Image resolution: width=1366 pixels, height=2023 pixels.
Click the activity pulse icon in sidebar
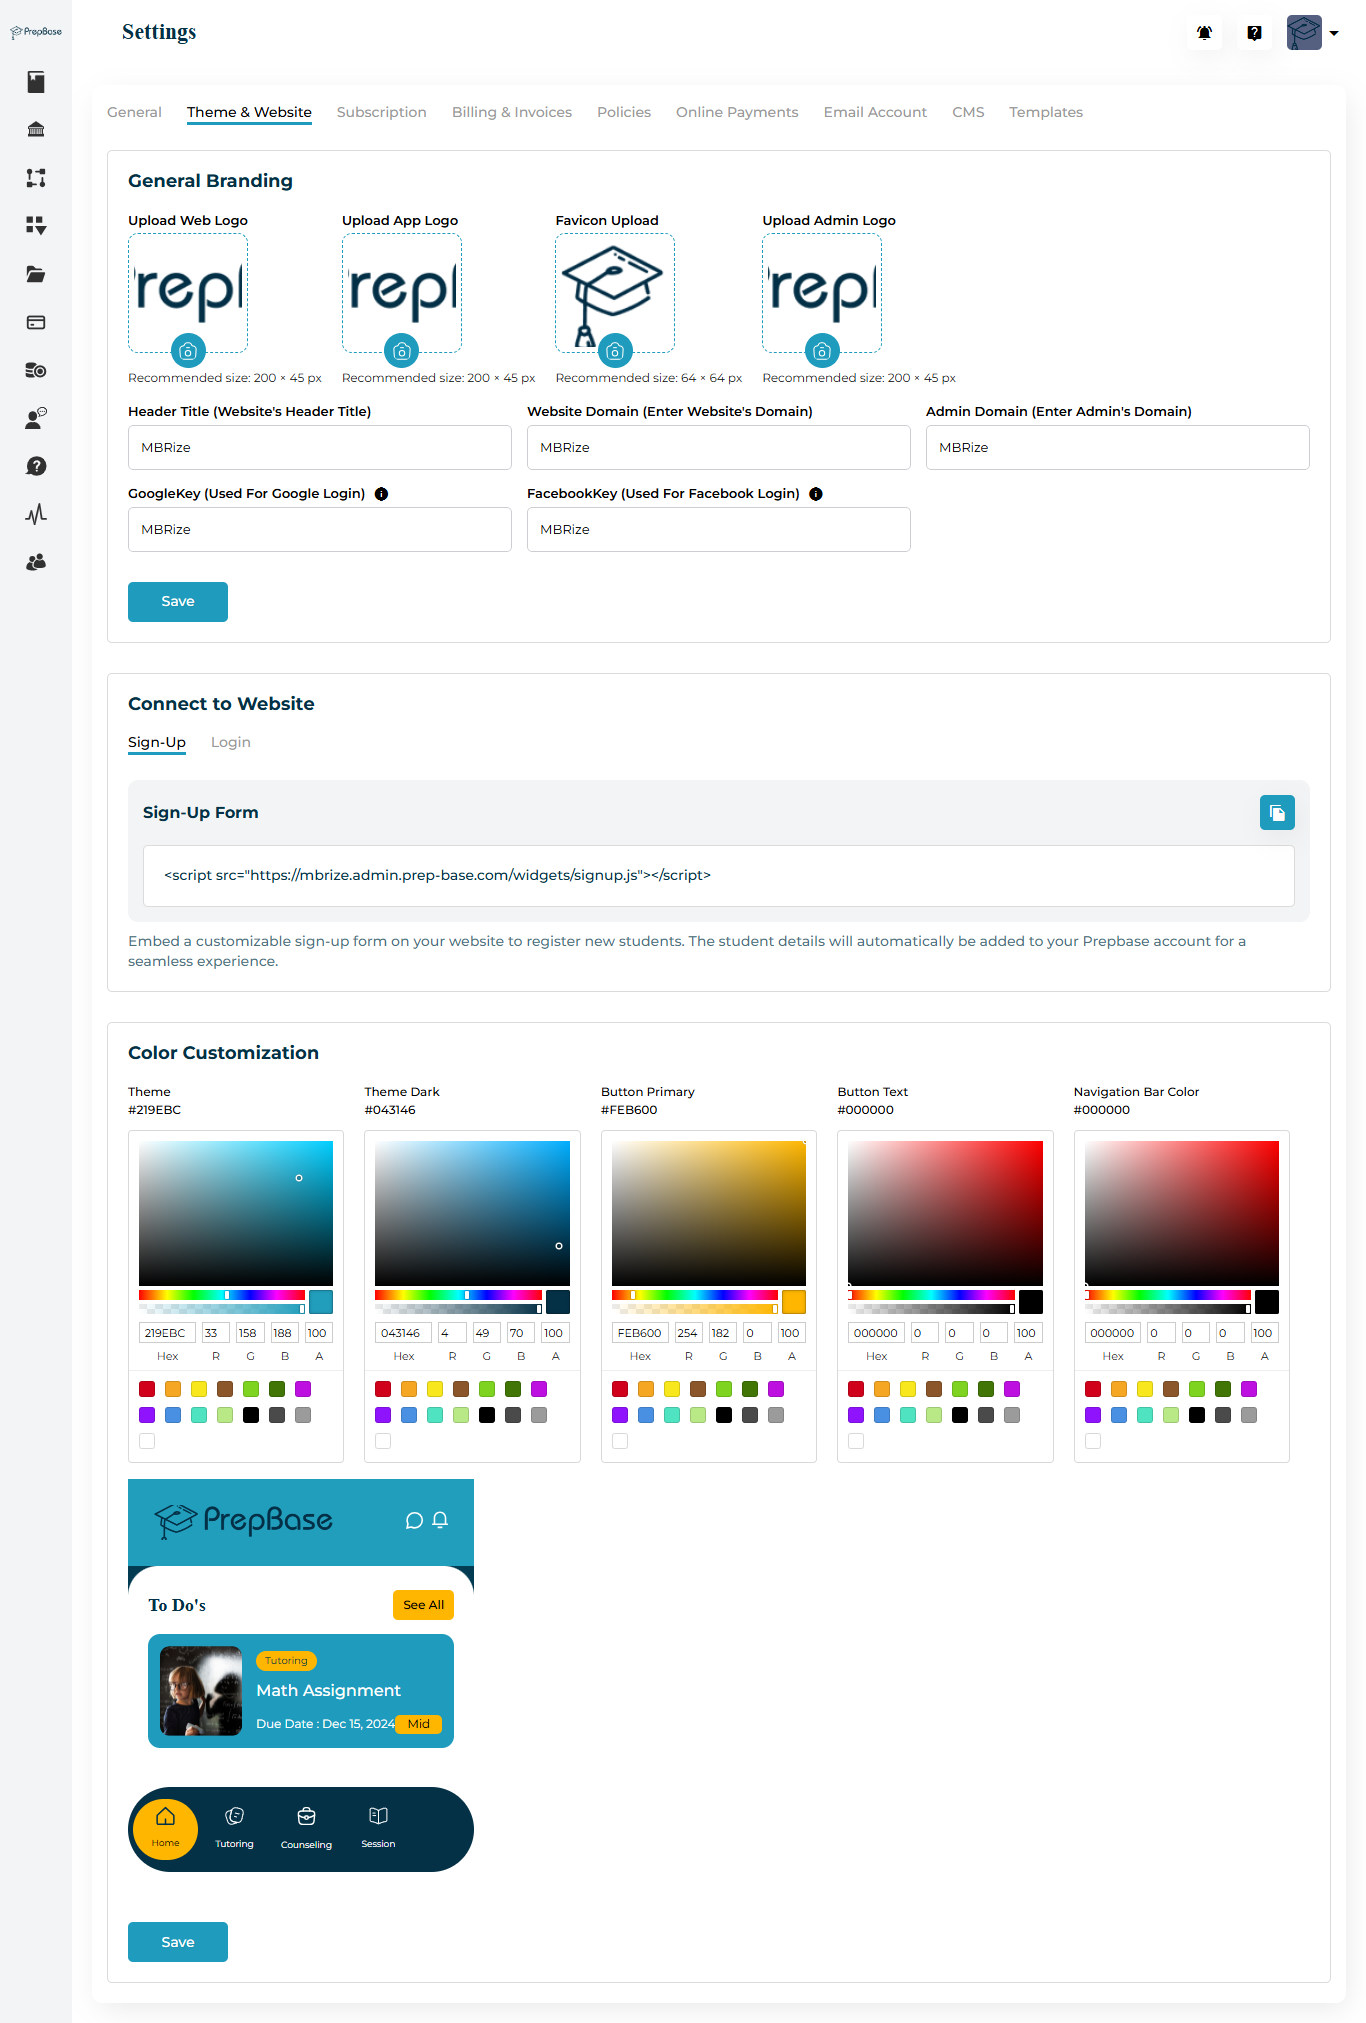click(36, 514)
